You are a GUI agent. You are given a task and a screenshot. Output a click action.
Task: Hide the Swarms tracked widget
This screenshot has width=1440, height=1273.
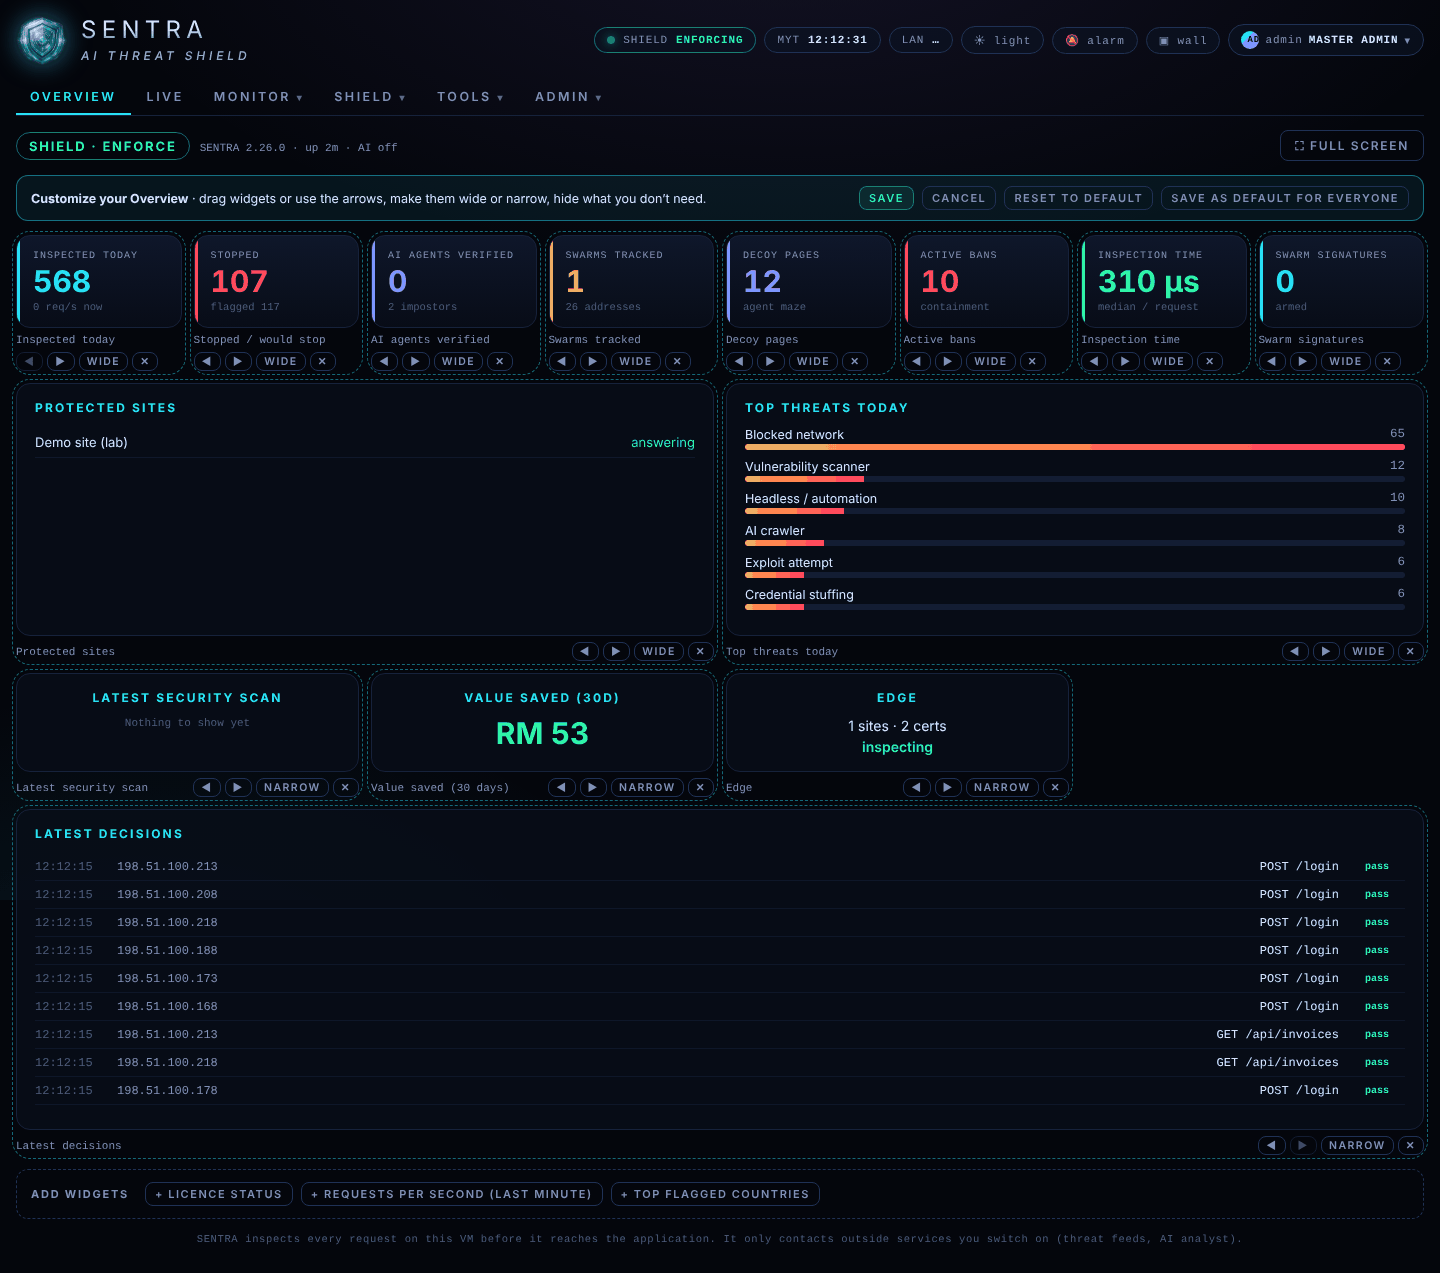(x=677, y=361)
